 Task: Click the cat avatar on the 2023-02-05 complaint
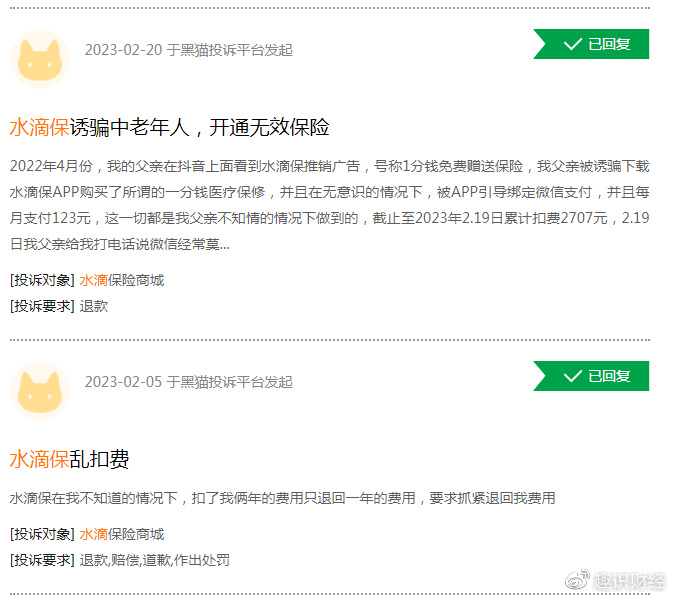pyautogui.click(x=39, y=391)
